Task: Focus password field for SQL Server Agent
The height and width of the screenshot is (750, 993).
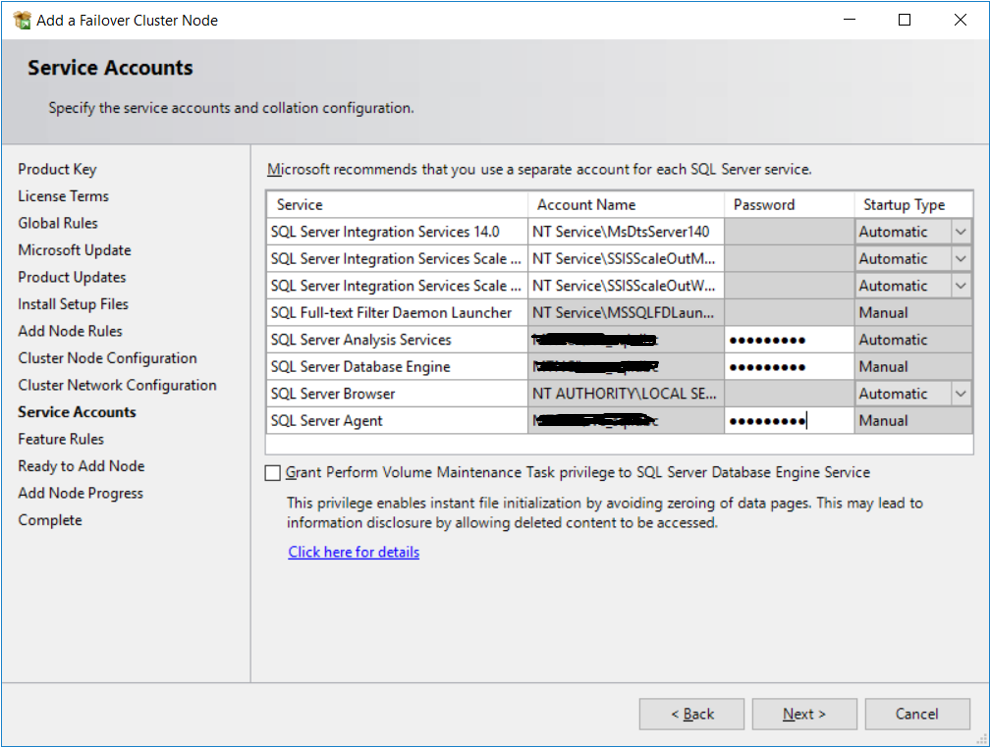Action: pos(789,421)
